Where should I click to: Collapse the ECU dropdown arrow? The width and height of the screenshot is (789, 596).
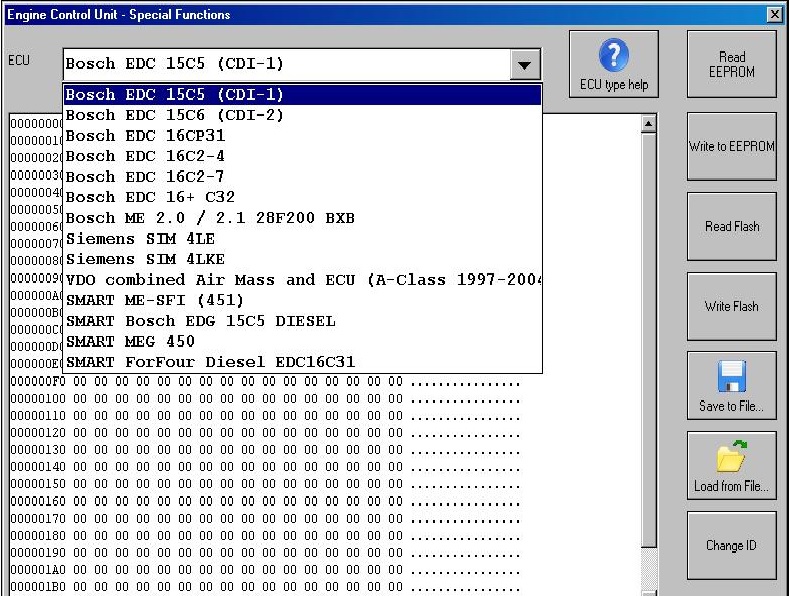(524, 64)
